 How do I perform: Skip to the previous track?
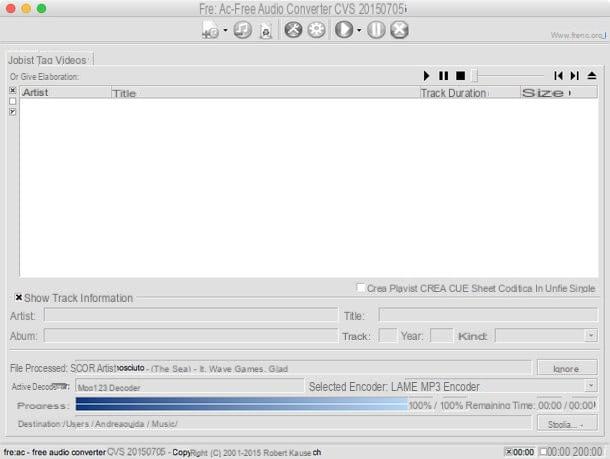pyautogui.click(x=558, y=75)
